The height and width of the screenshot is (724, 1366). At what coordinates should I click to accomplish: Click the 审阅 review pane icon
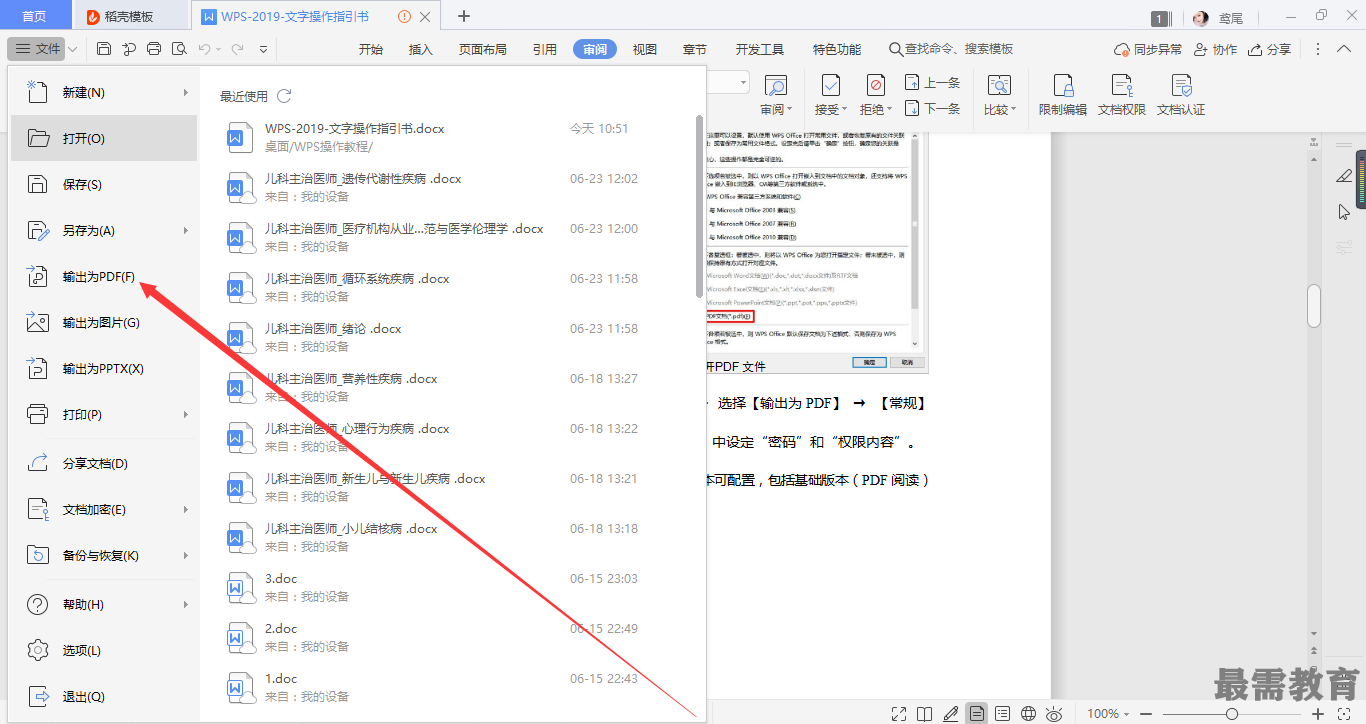775,86
